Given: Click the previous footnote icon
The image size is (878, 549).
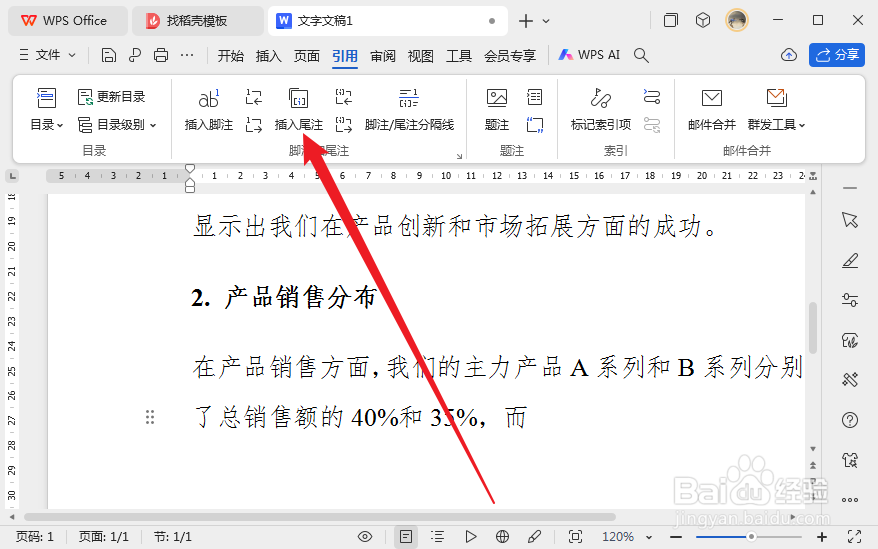Looking at the screenshot, I should (x=254, y=97).
